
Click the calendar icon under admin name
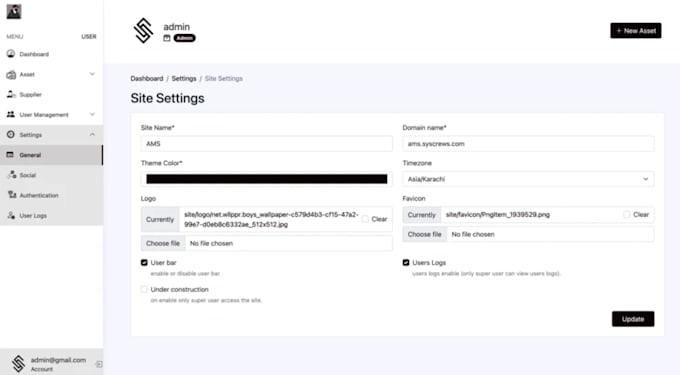(167, 38)
